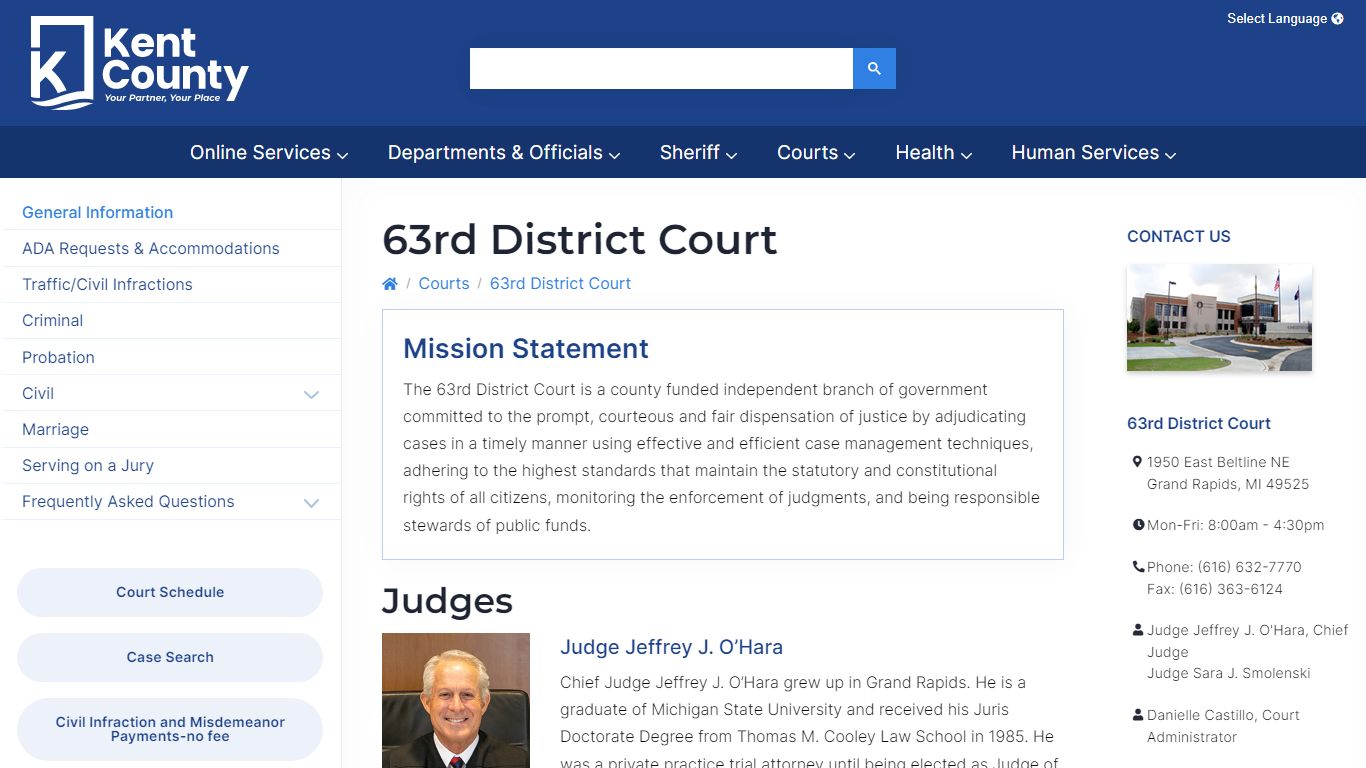Click inside the site search field

coord(661,68)
